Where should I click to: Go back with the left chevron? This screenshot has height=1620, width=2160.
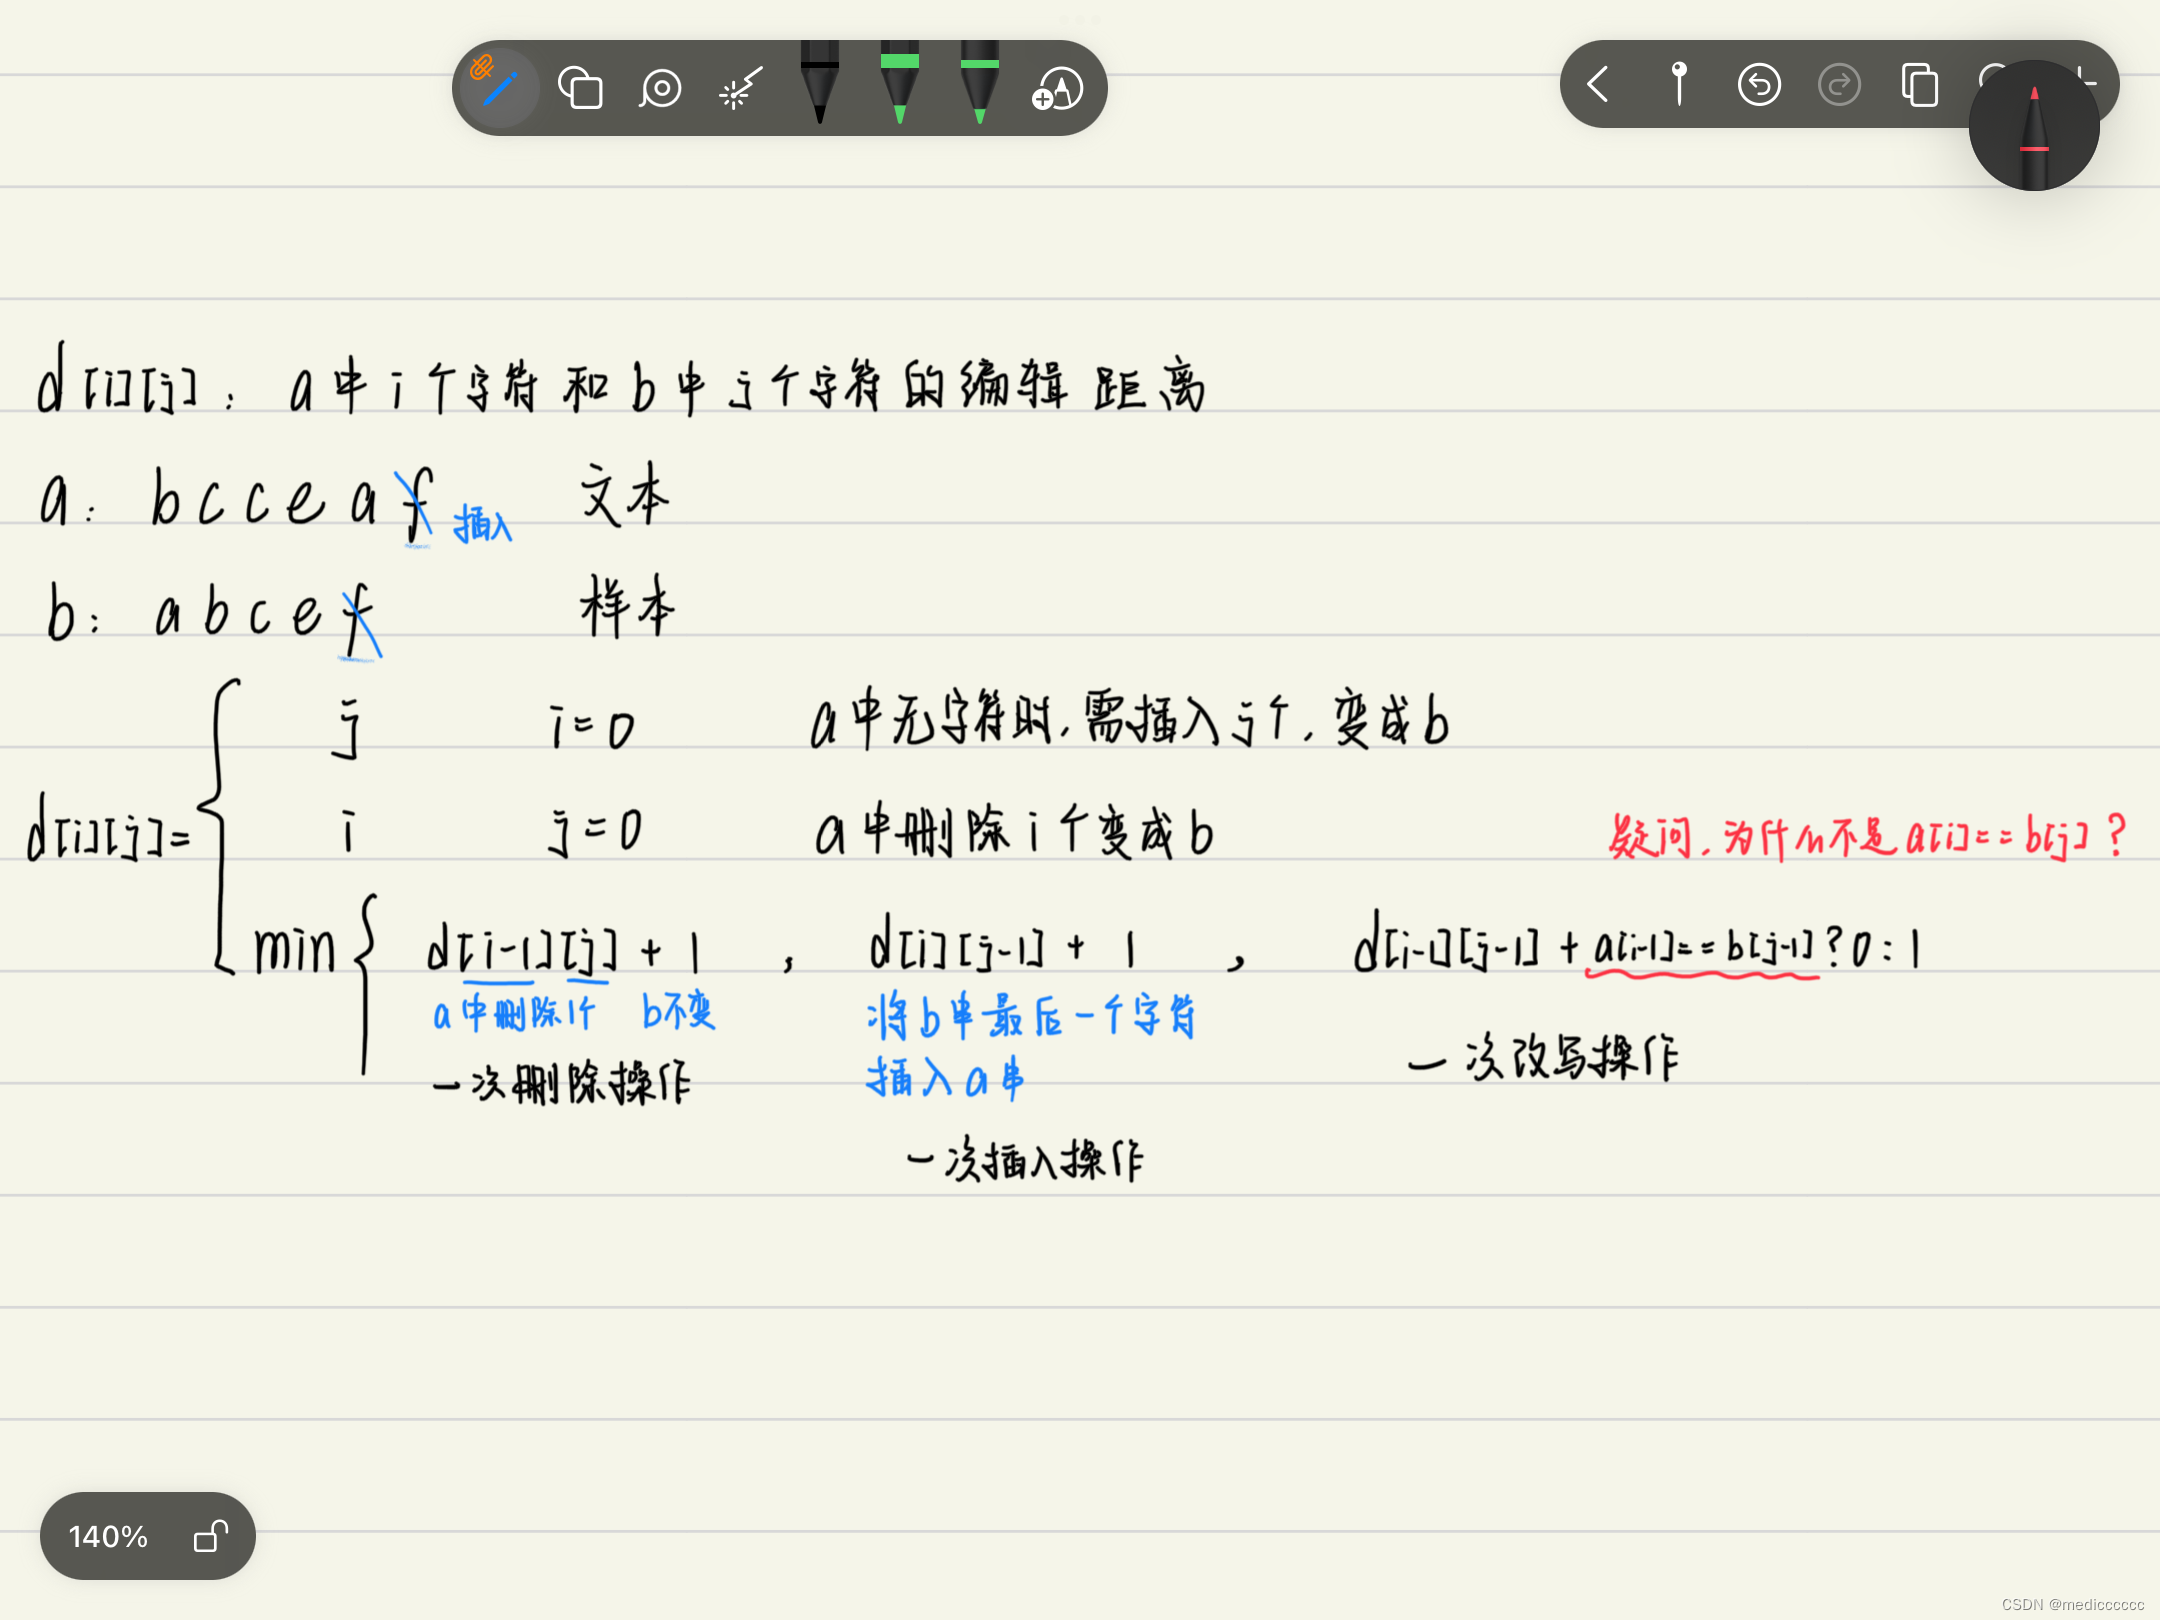click(1598, 84)
